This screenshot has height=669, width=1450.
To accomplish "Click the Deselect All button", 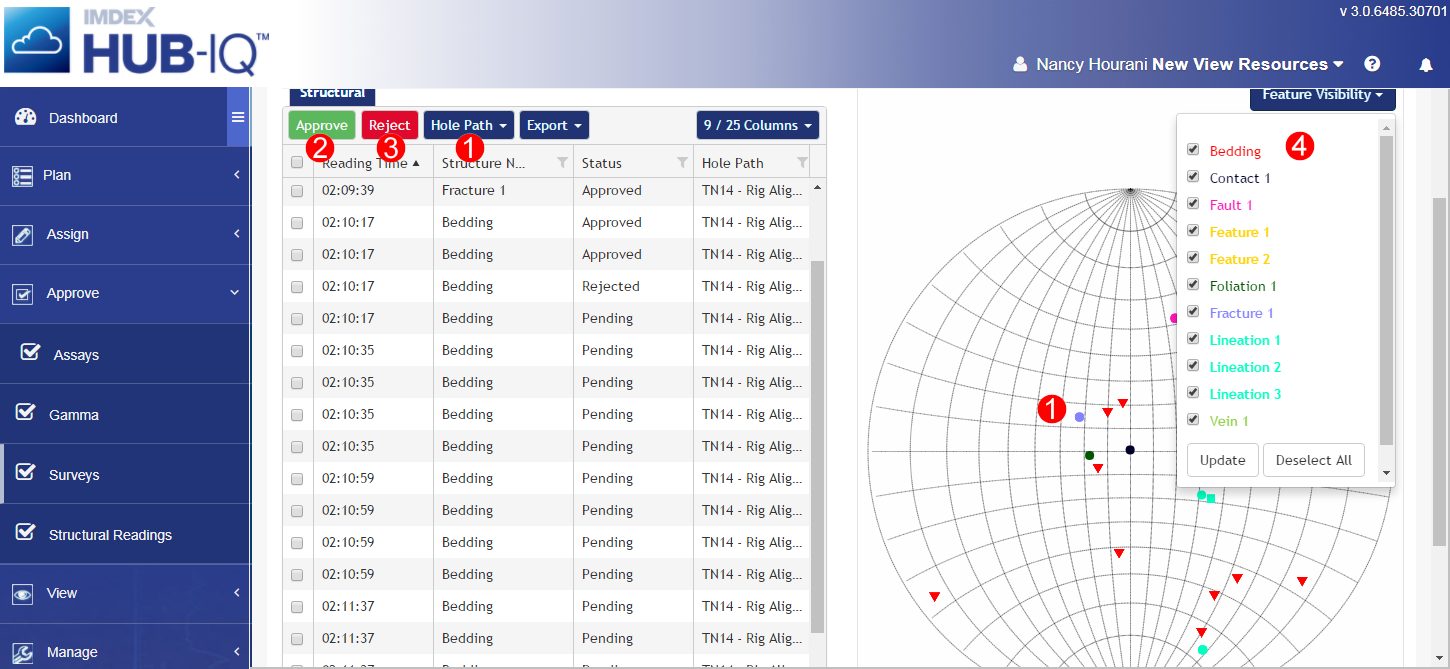I will click(x=1313, y=460).
